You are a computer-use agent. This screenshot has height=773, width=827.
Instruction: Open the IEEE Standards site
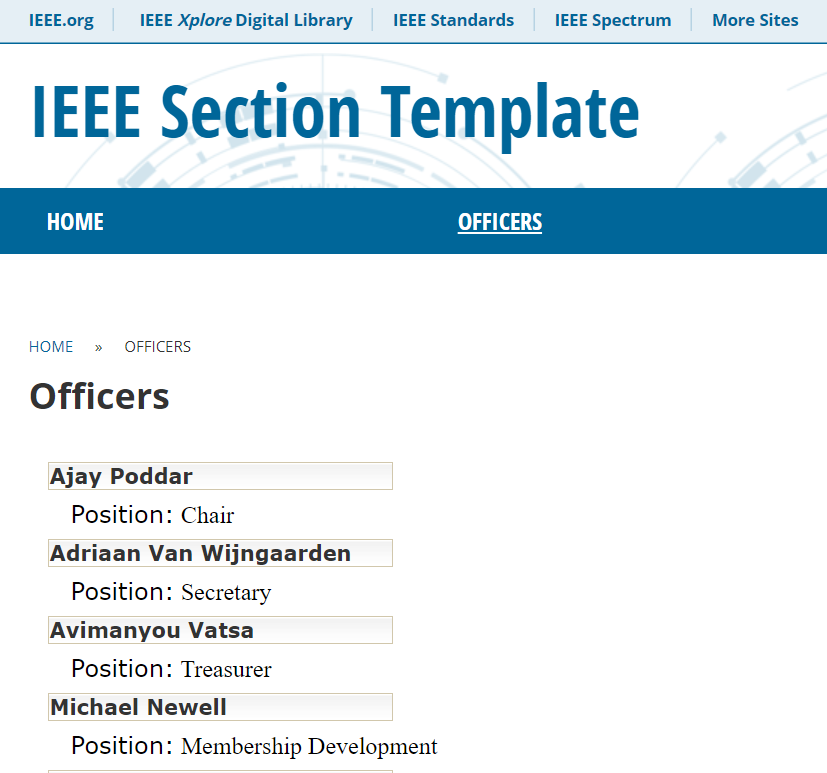tap(453, 19)
